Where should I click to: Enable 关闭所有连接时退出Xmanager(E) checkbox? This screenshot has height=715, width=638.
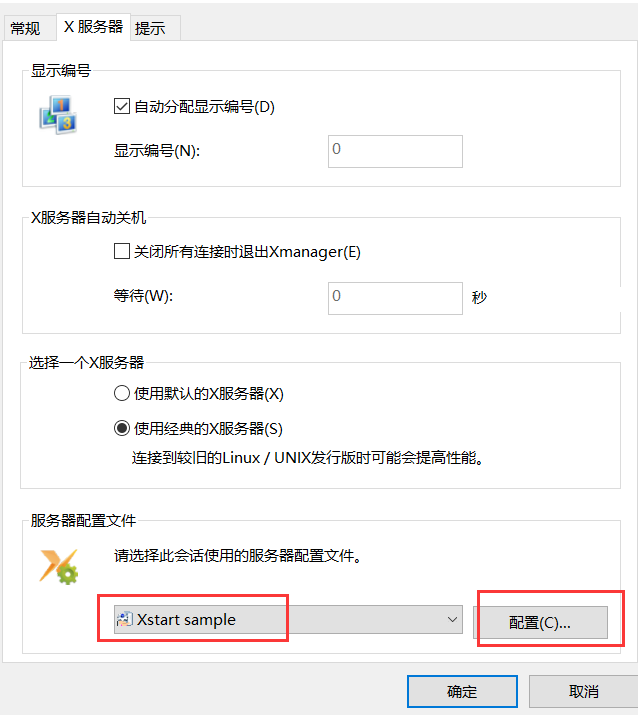[x=122, y=251]
